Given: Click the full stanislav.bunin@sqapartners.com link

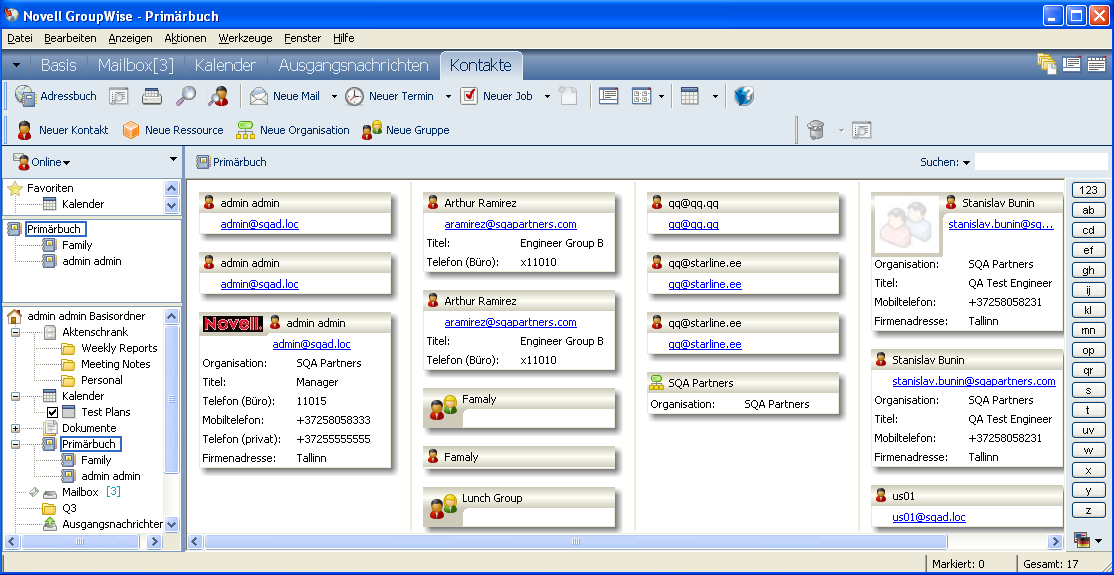Looking at the screenshot, I should coord(973,381).
